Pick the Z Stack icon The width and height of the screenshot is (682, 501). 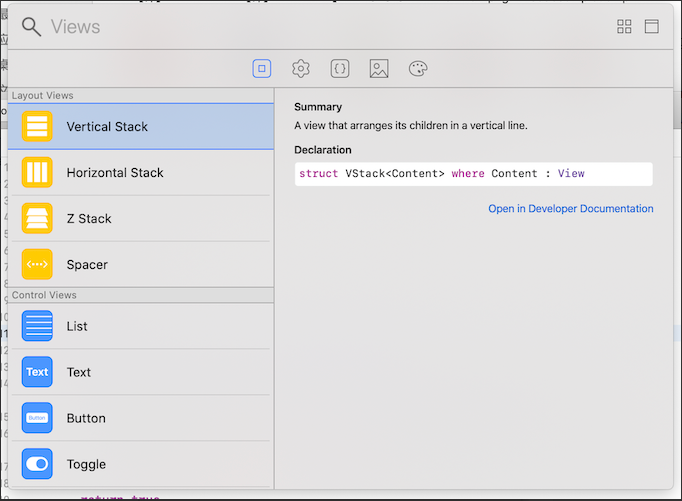coord(37,219)
